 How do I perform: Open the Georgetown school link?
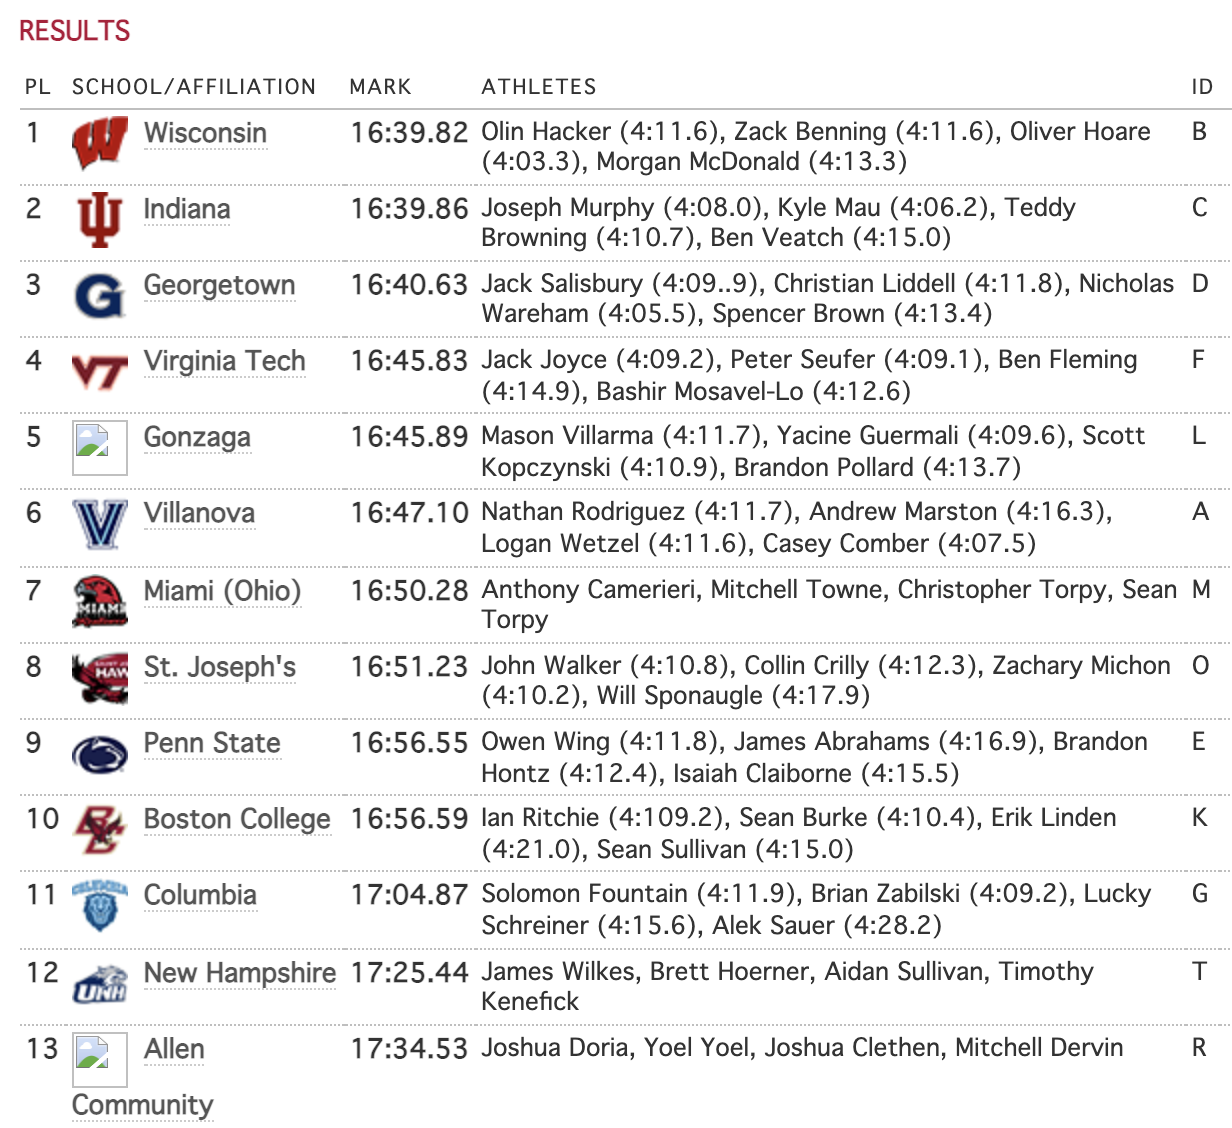click(219, 285)
